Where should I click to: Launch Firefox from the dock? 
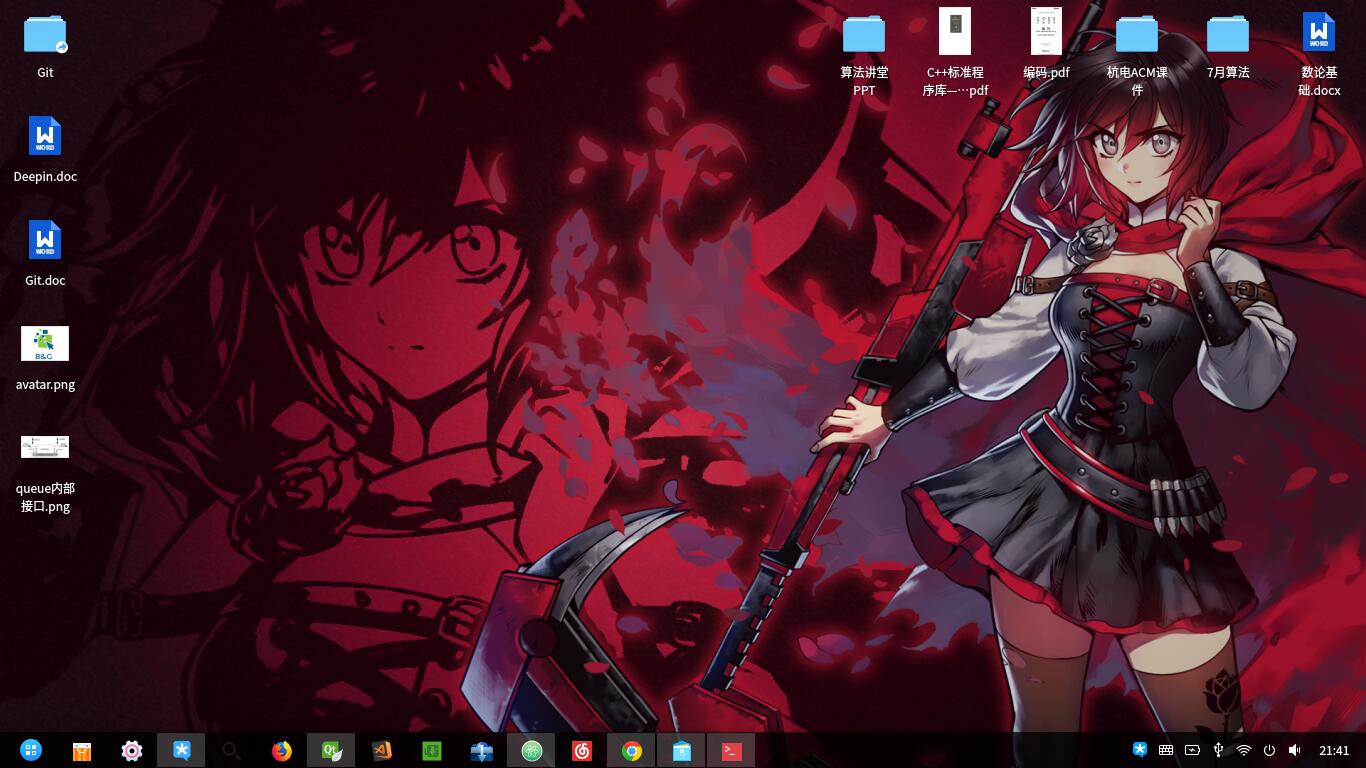point(282,750)
